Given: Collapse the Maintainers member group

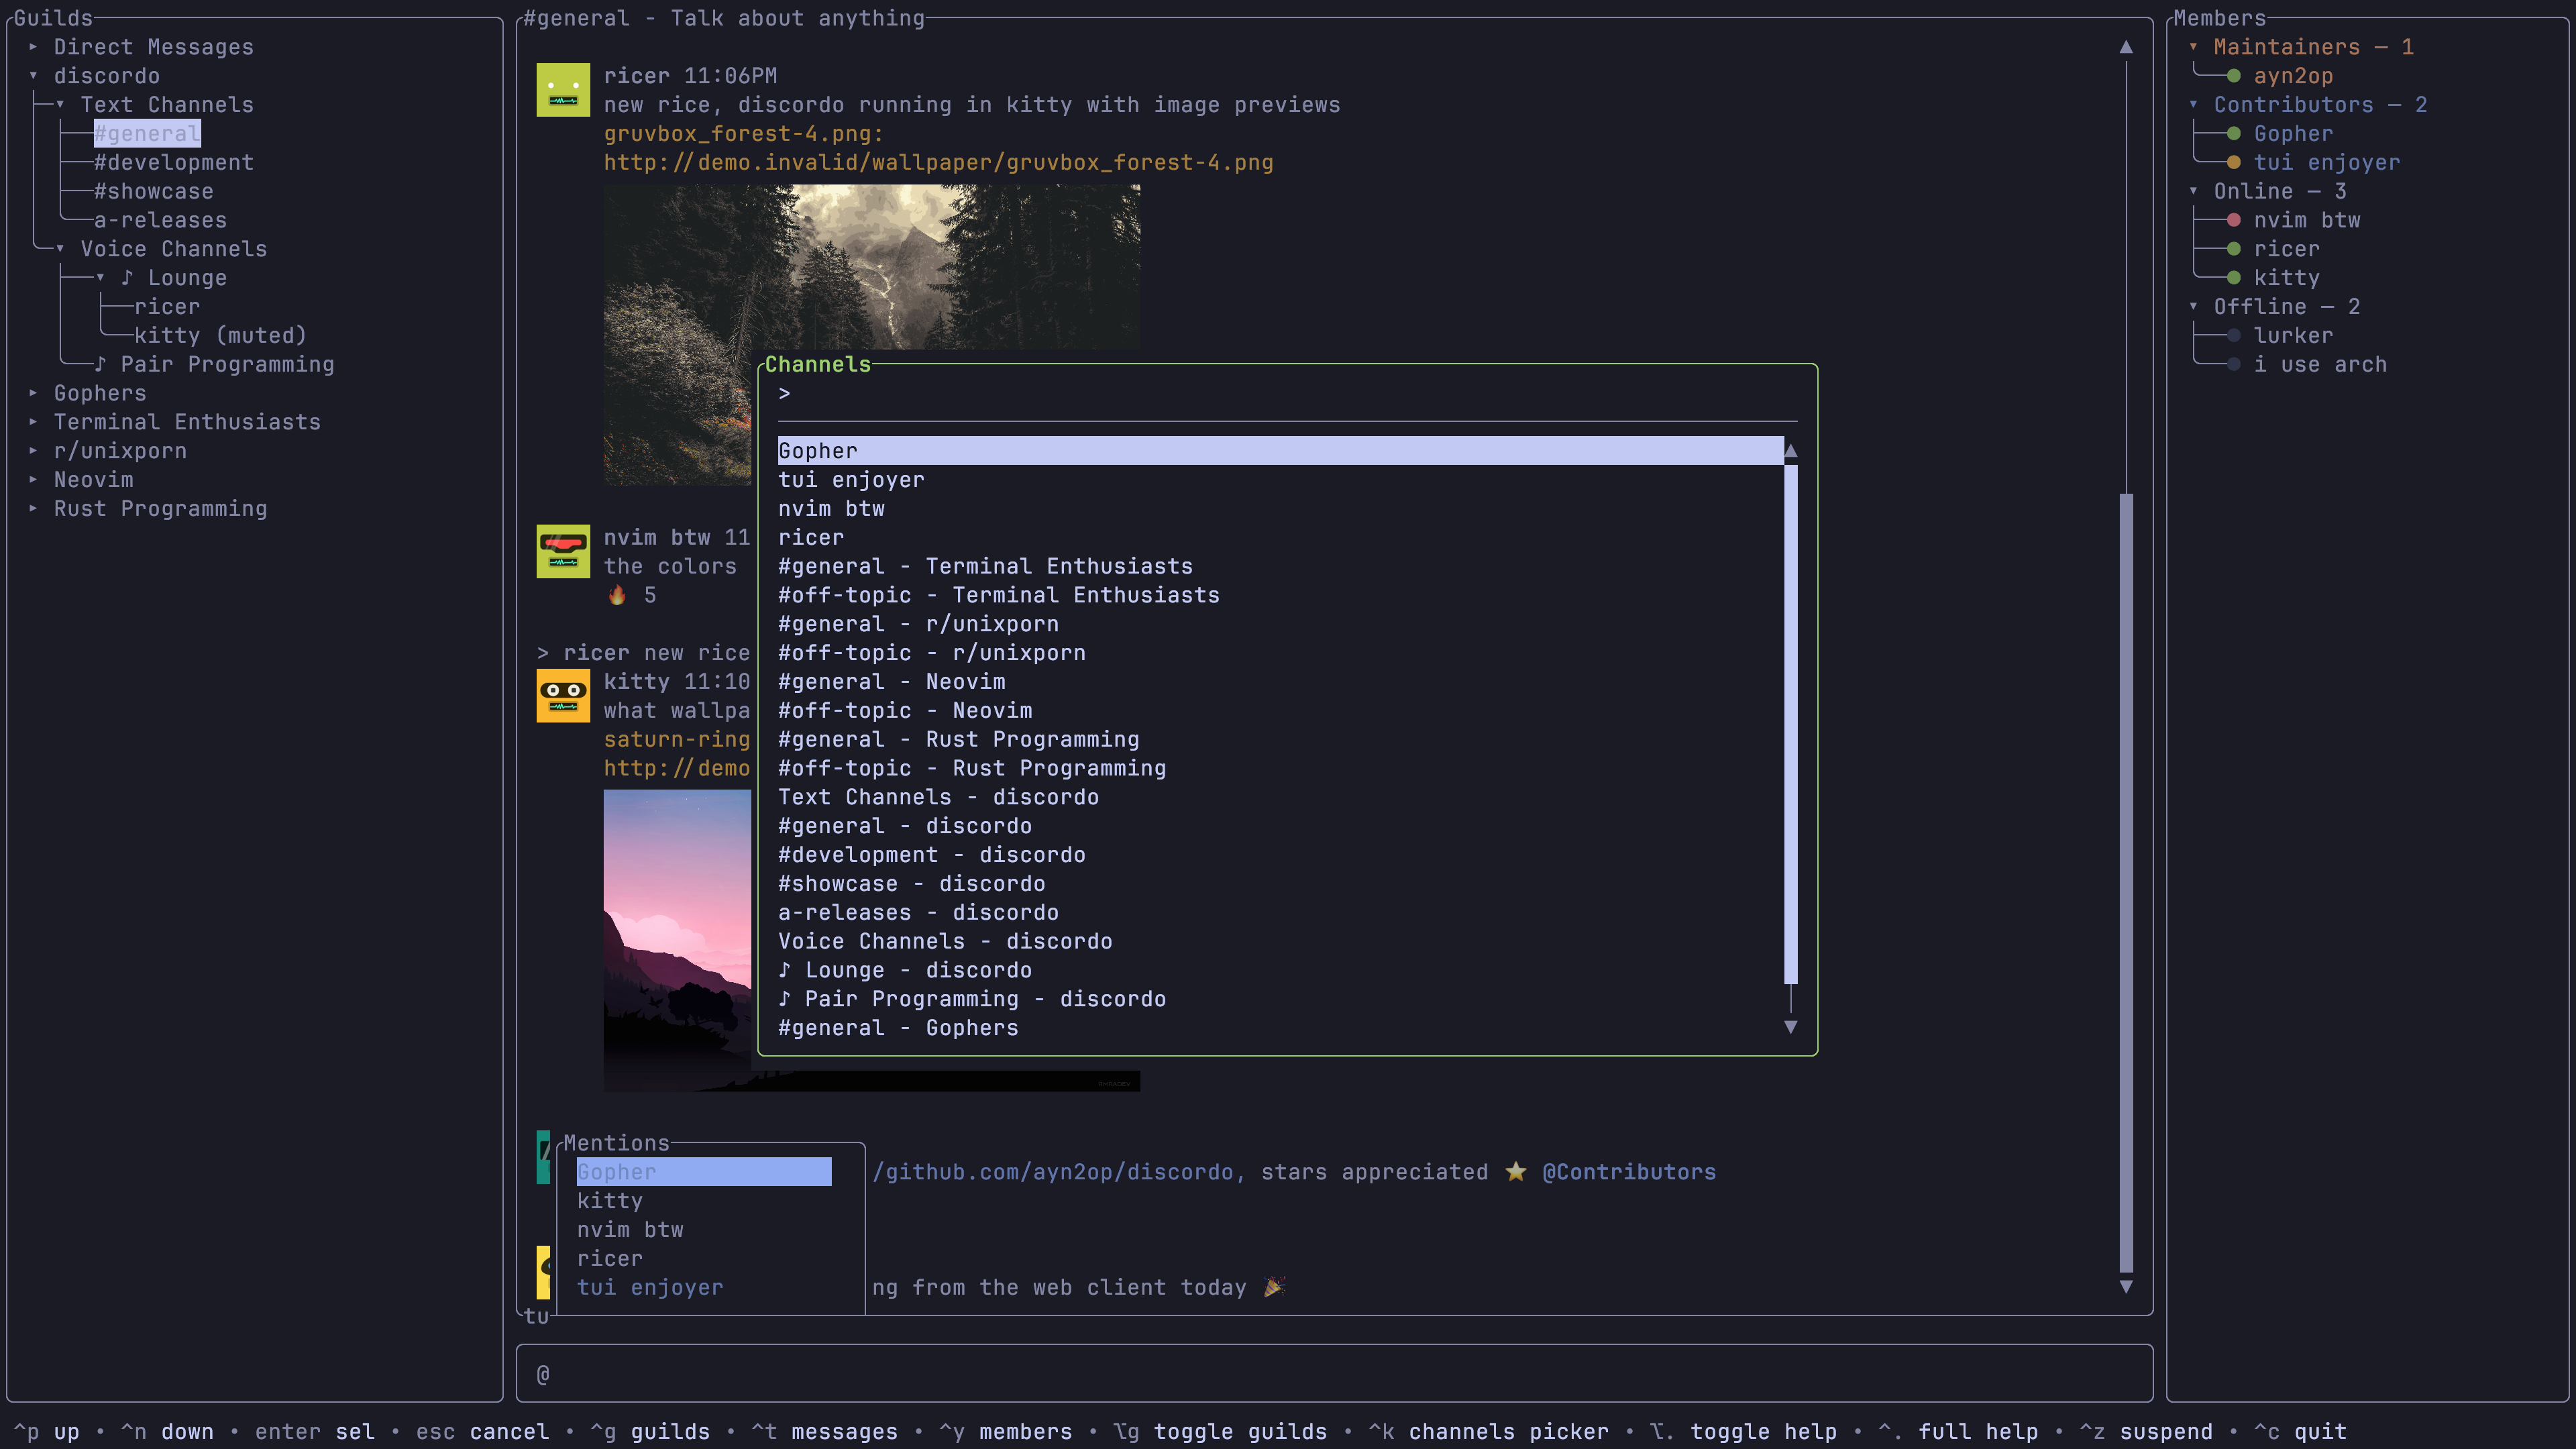Looking at the screenshot, I should click(x=2193, y=47).
